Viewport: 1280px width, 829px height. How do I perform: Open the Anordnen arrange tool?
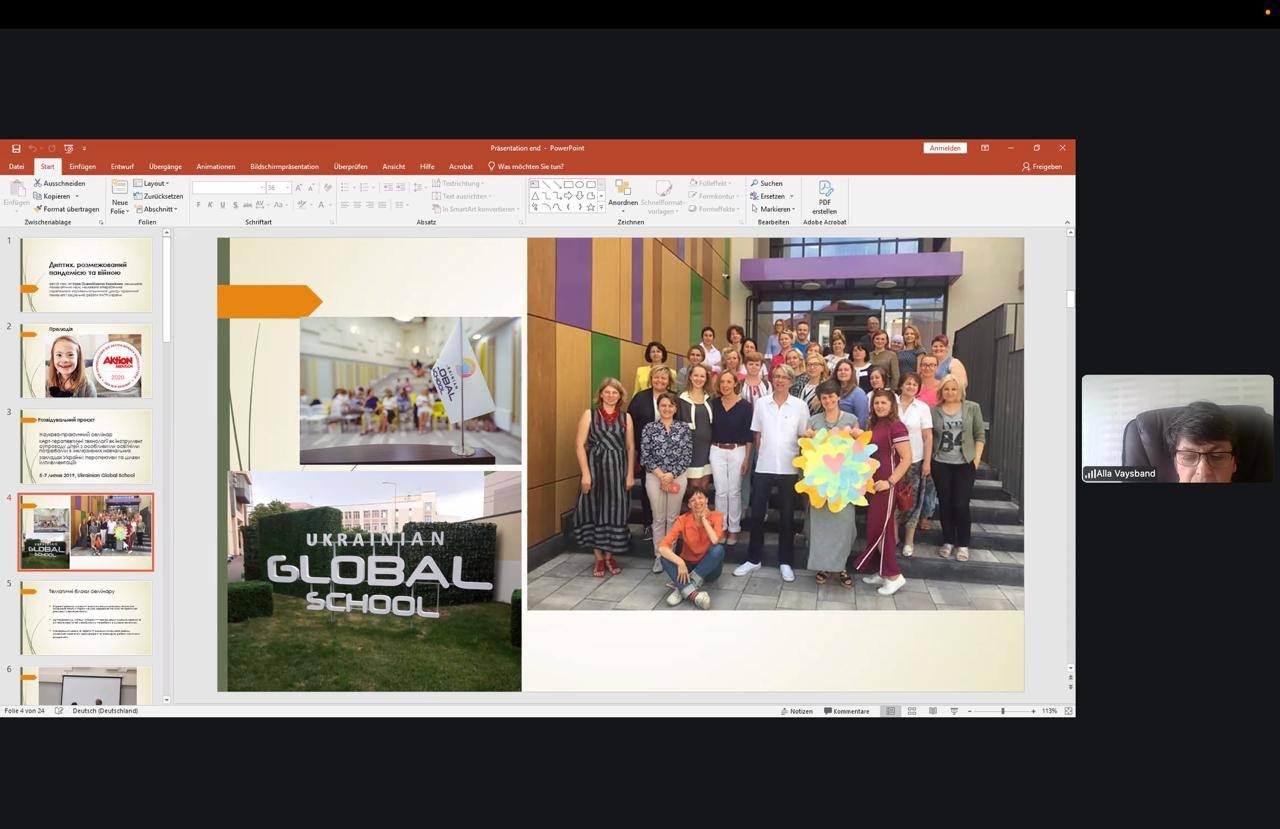623,194
